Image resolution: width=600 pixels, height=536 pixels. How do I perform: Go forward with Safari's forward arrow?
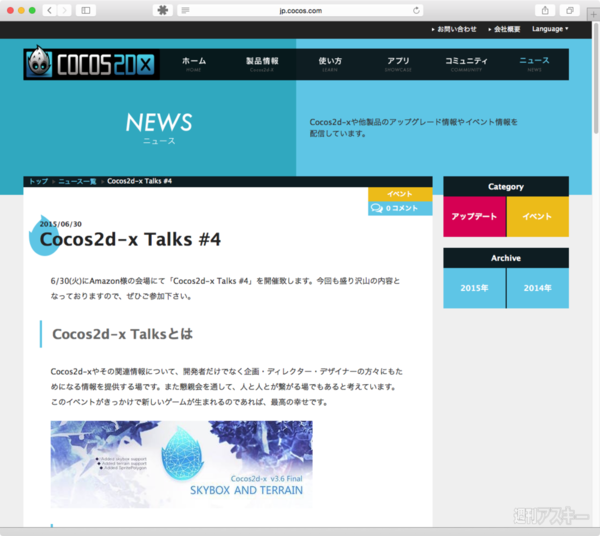click(x=64, y=10)
